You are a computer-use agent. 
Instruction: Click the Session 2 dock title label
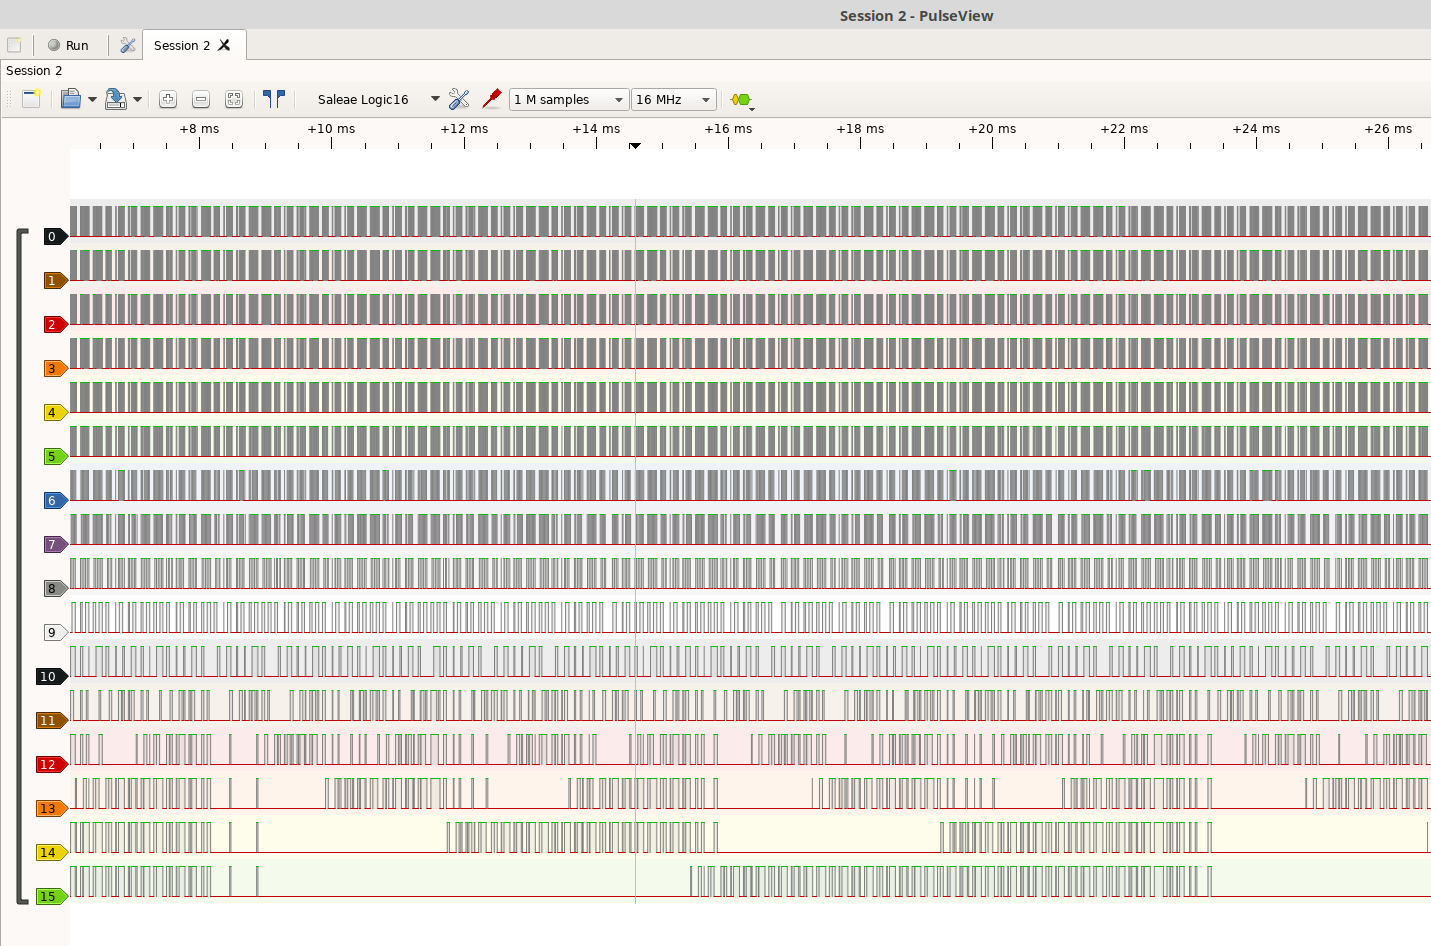pyautogui.click(x=34, y=71)
